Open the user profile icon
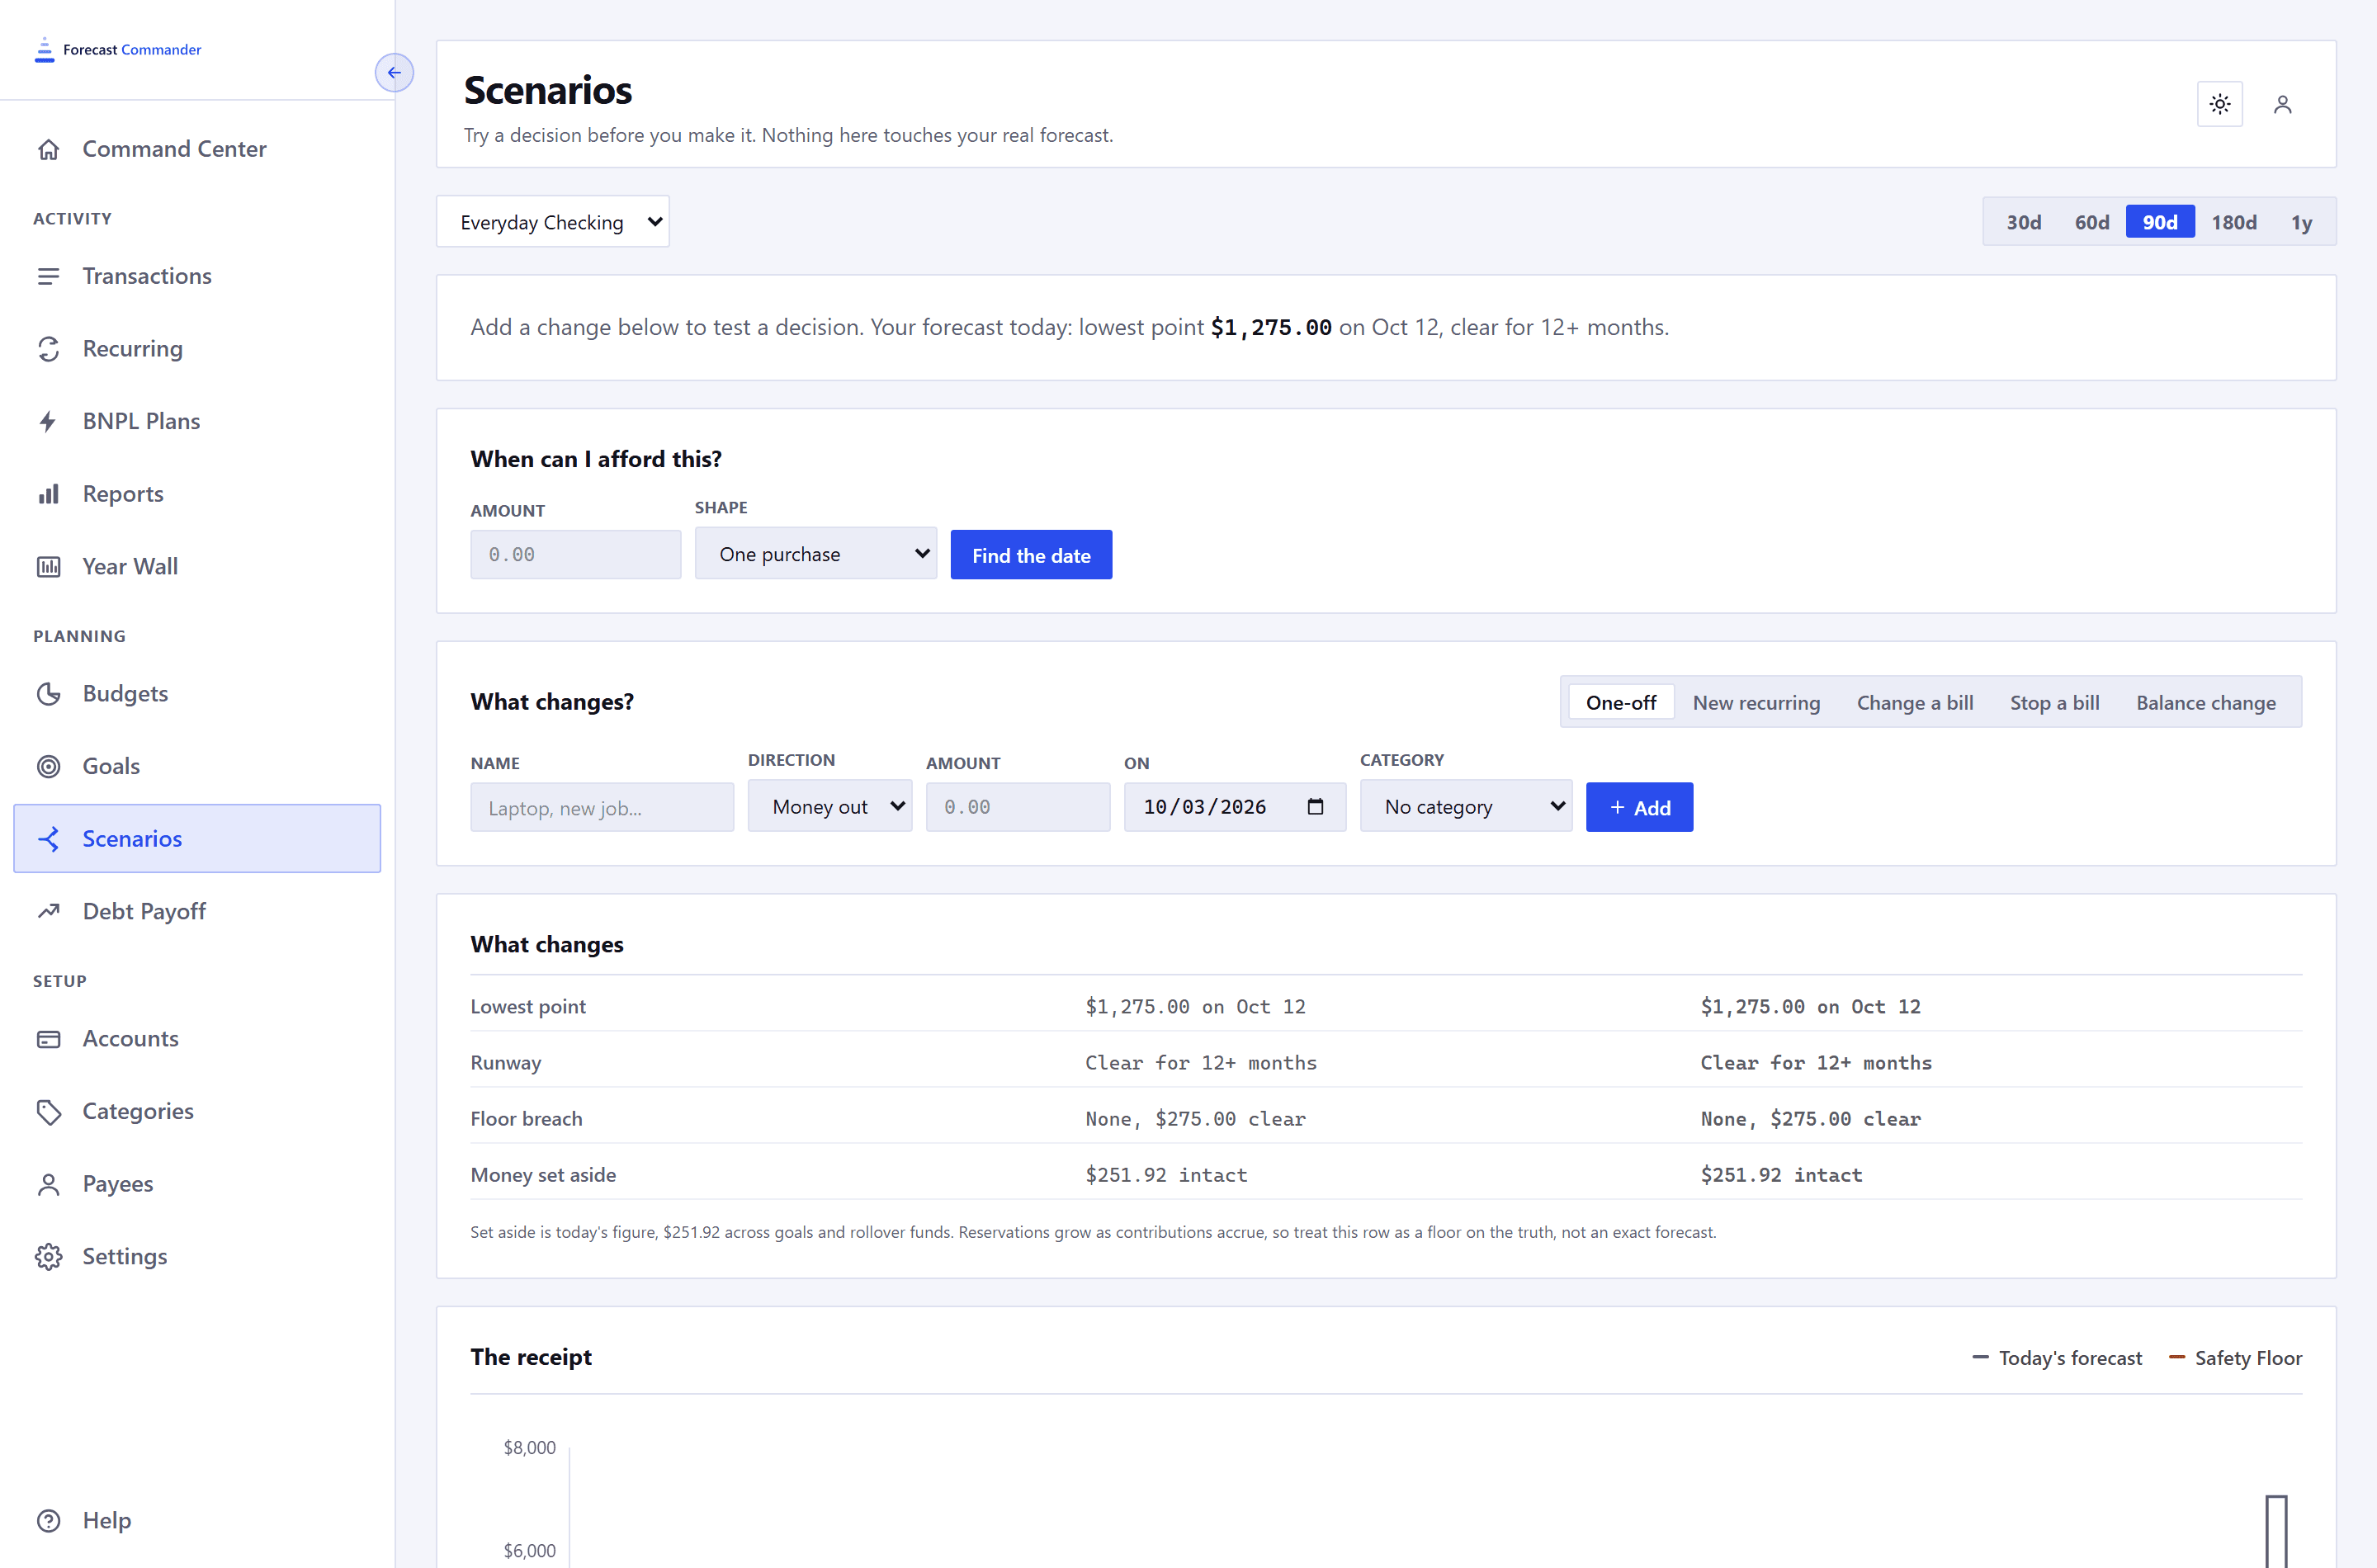This screenshot has height=1568, width=2377. tap(2282, 104)
